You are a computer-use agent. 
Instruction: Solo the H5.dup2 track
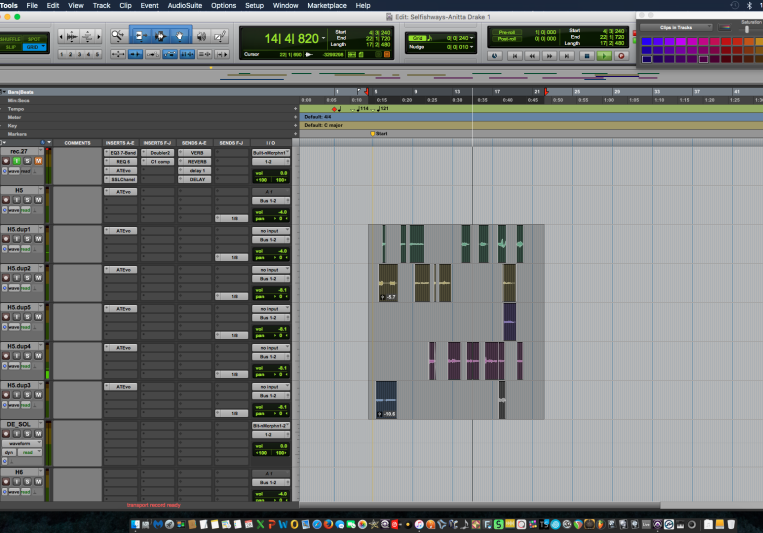[x=27, y=277]
